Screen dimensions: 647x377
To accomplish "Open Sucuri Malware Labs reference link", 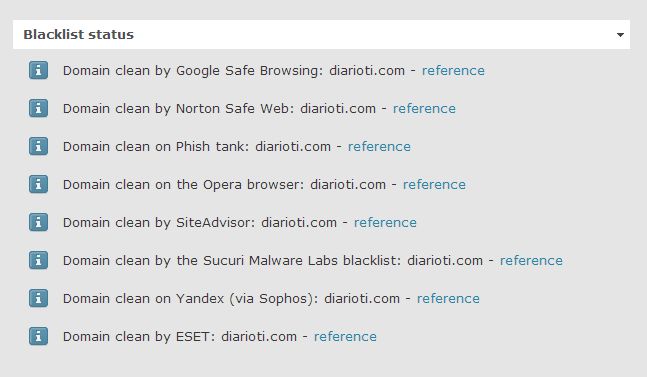I will [531, 261].
